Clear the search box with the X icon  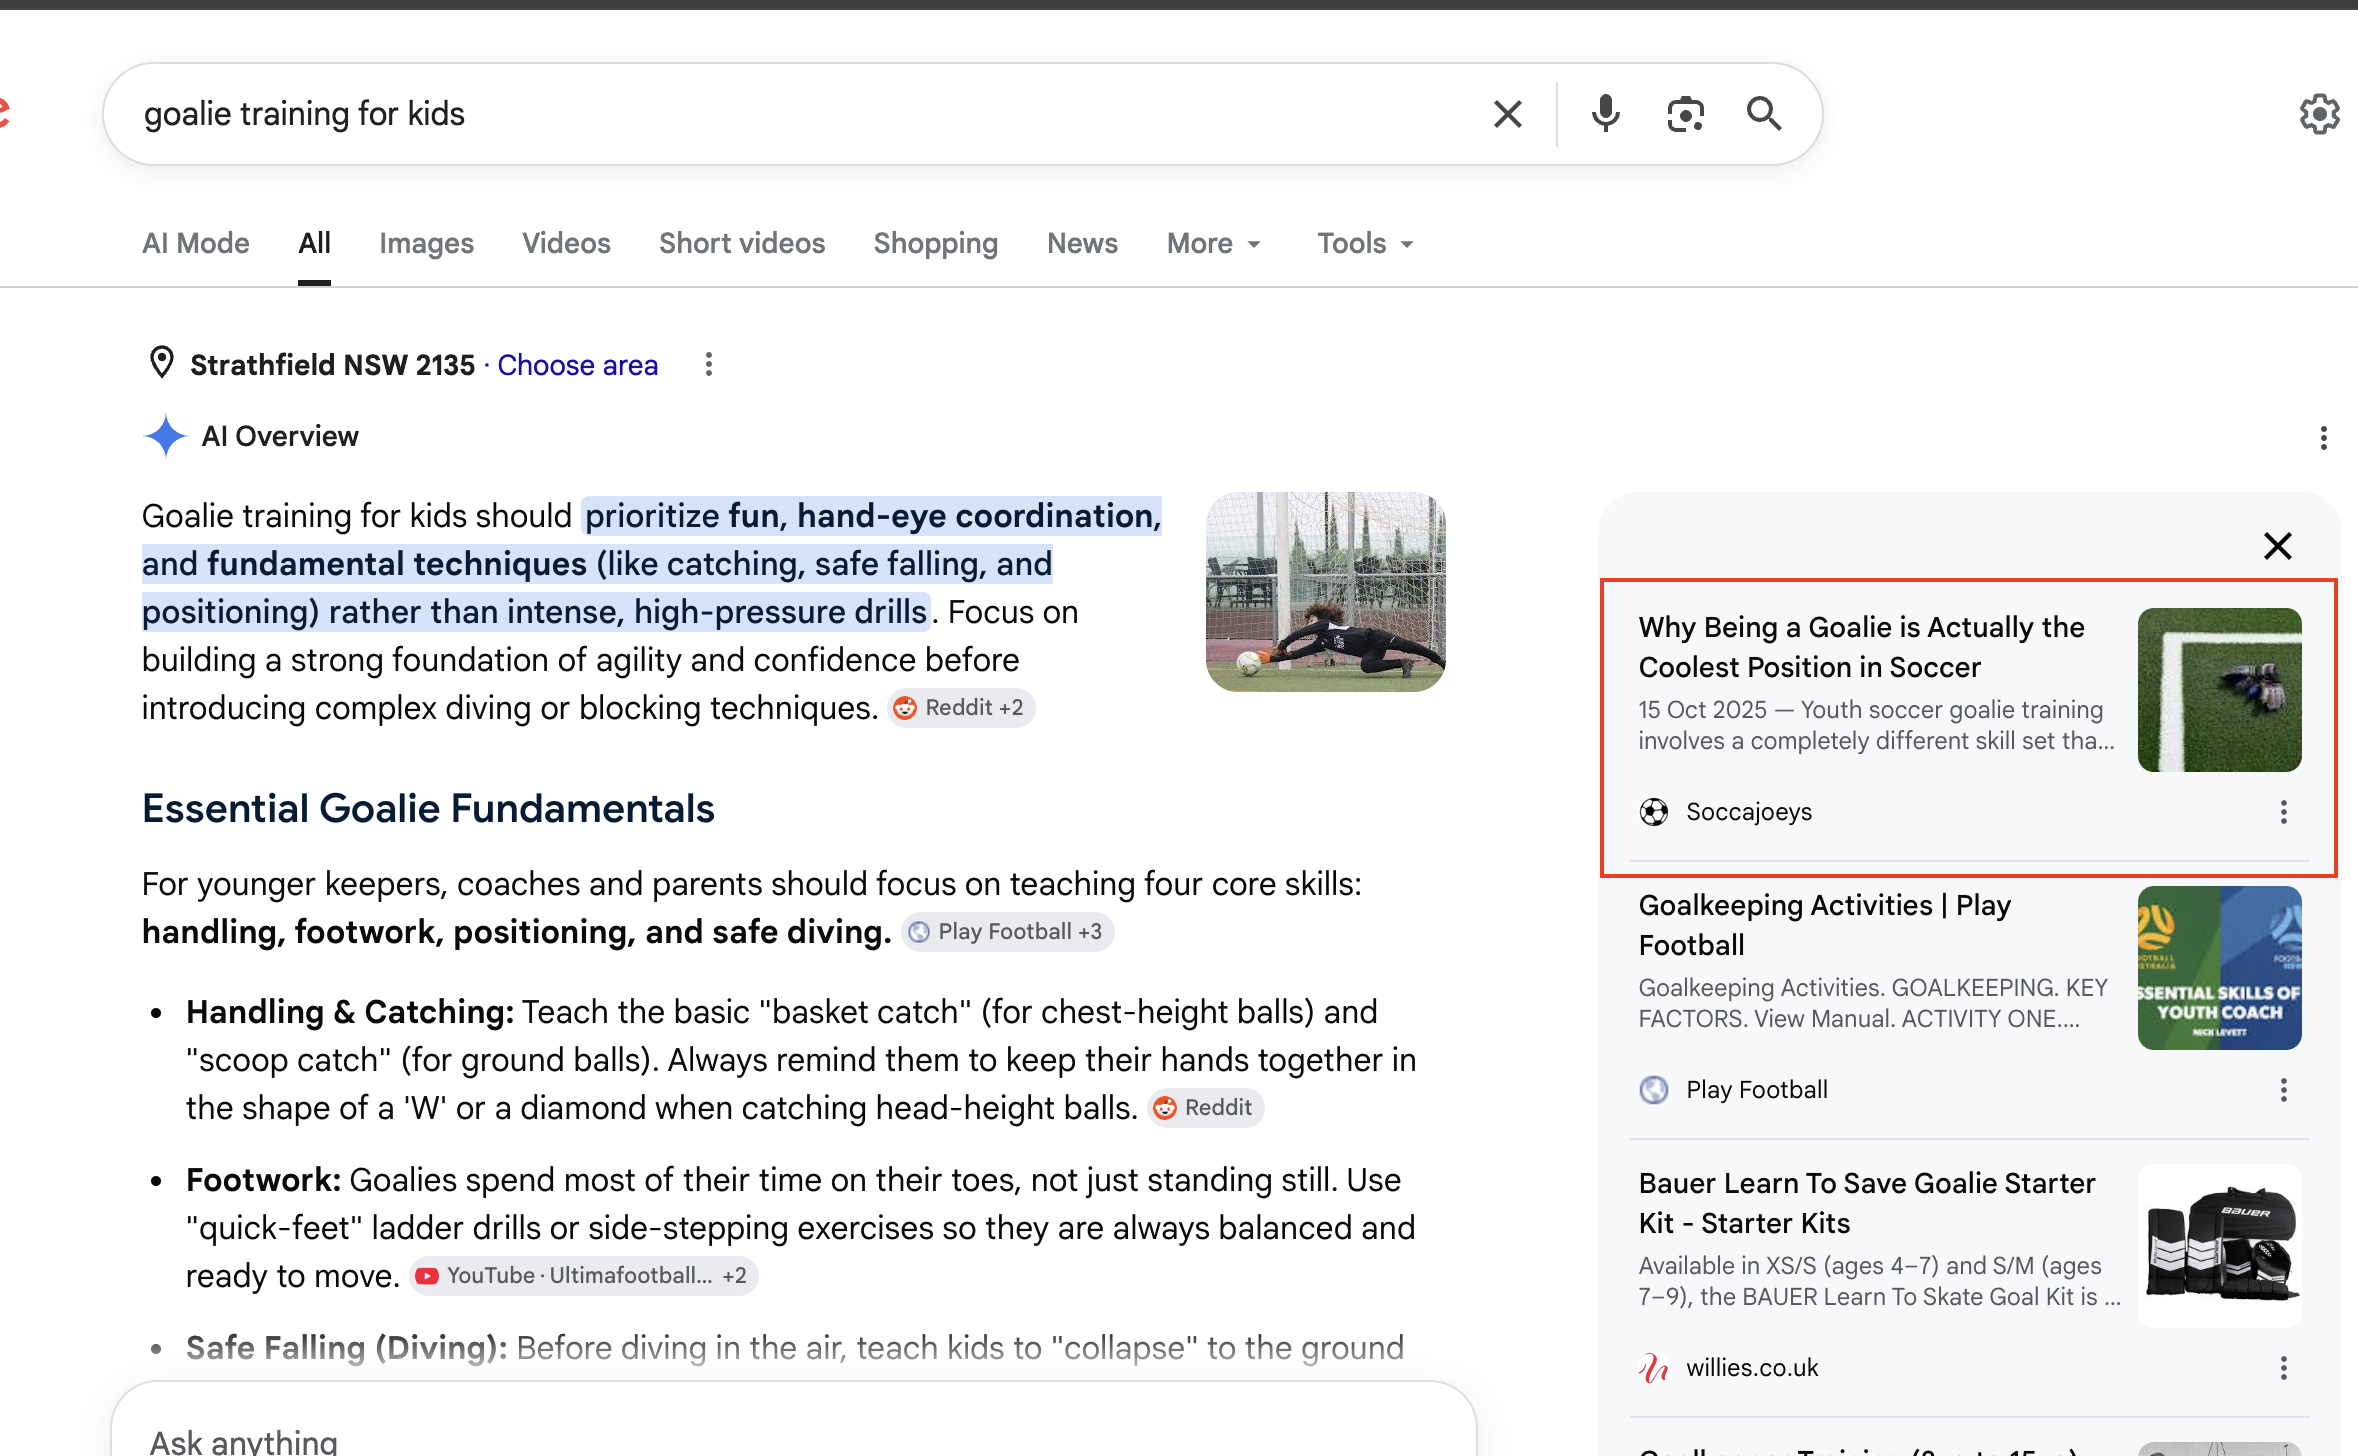click(x=1507, y=114)
